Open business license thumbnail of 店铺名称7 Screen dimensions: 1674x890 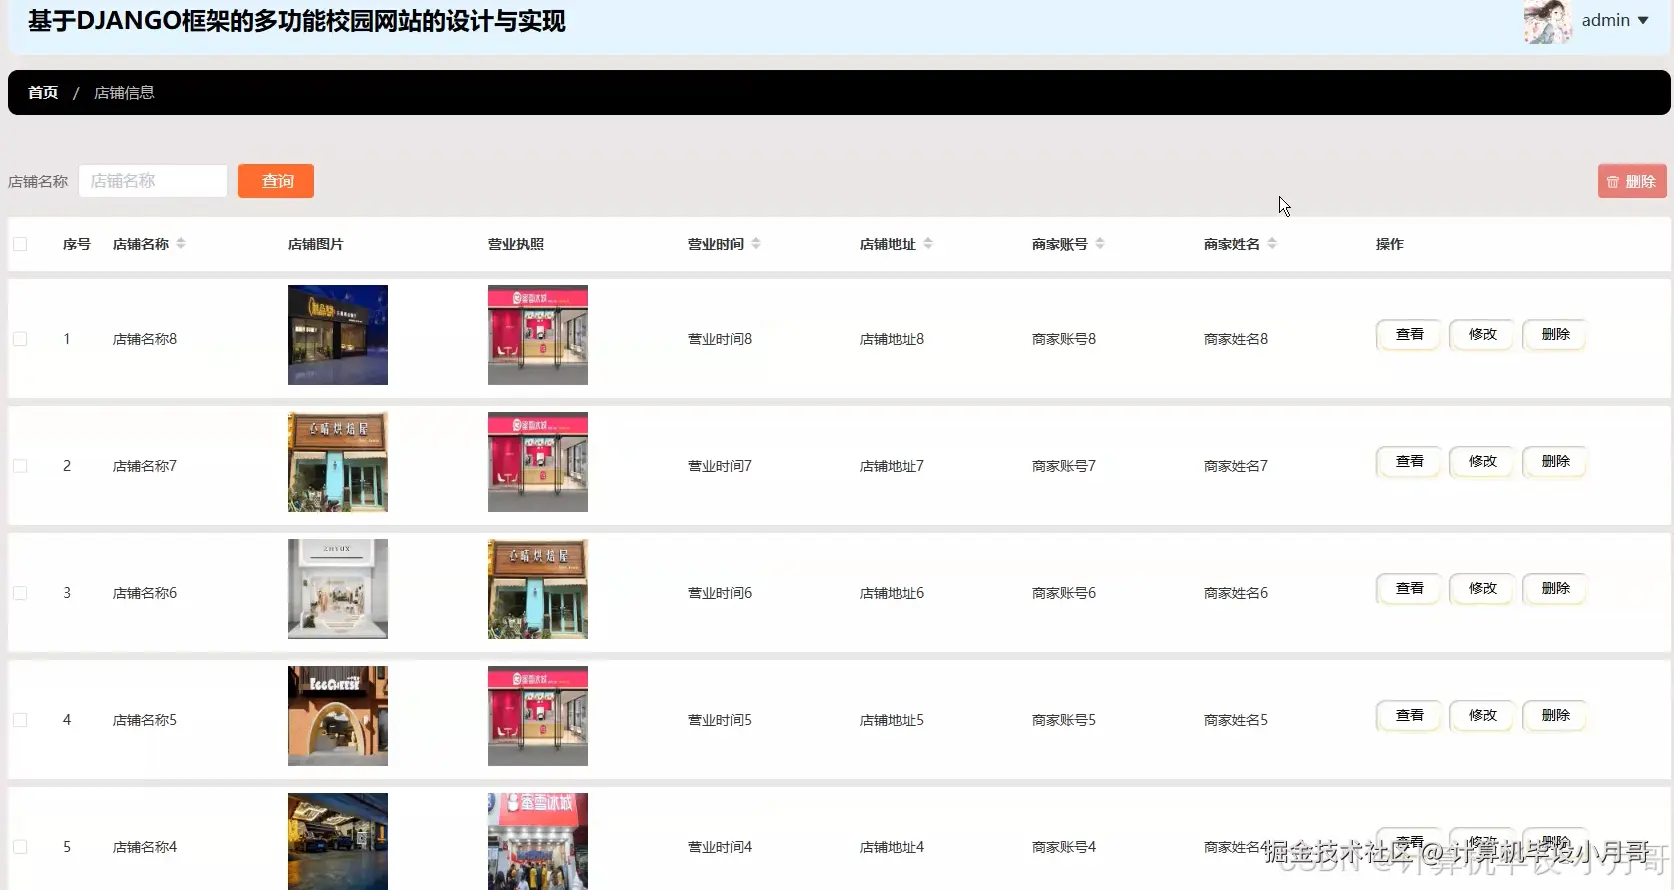coord(538,462)
